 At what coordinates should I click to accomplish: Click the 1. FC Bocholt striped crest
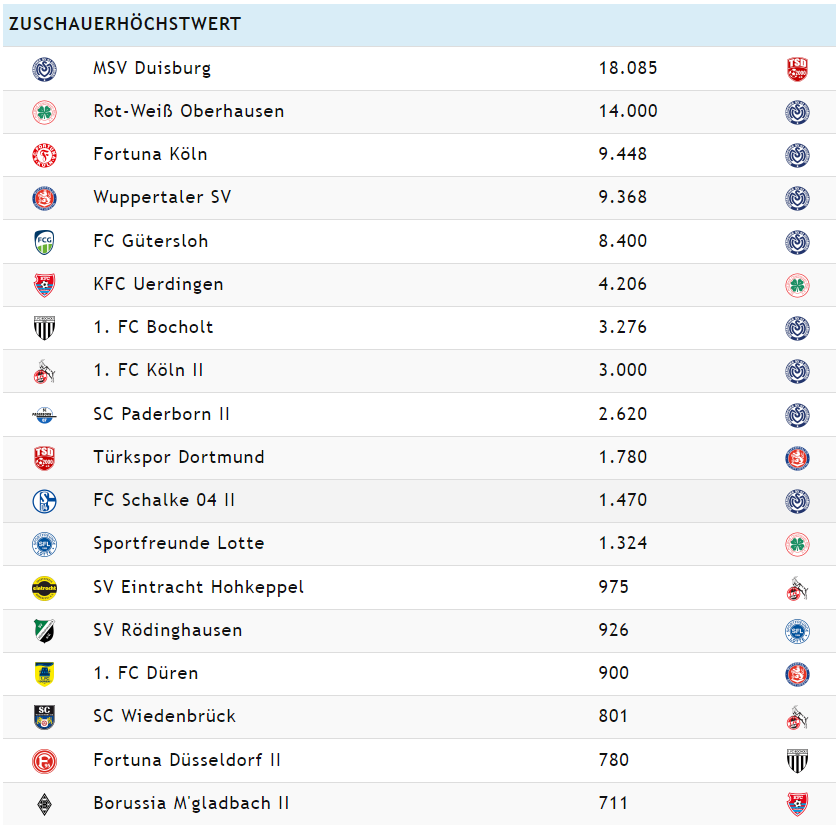pyautogui.click(x=44, y=328)
